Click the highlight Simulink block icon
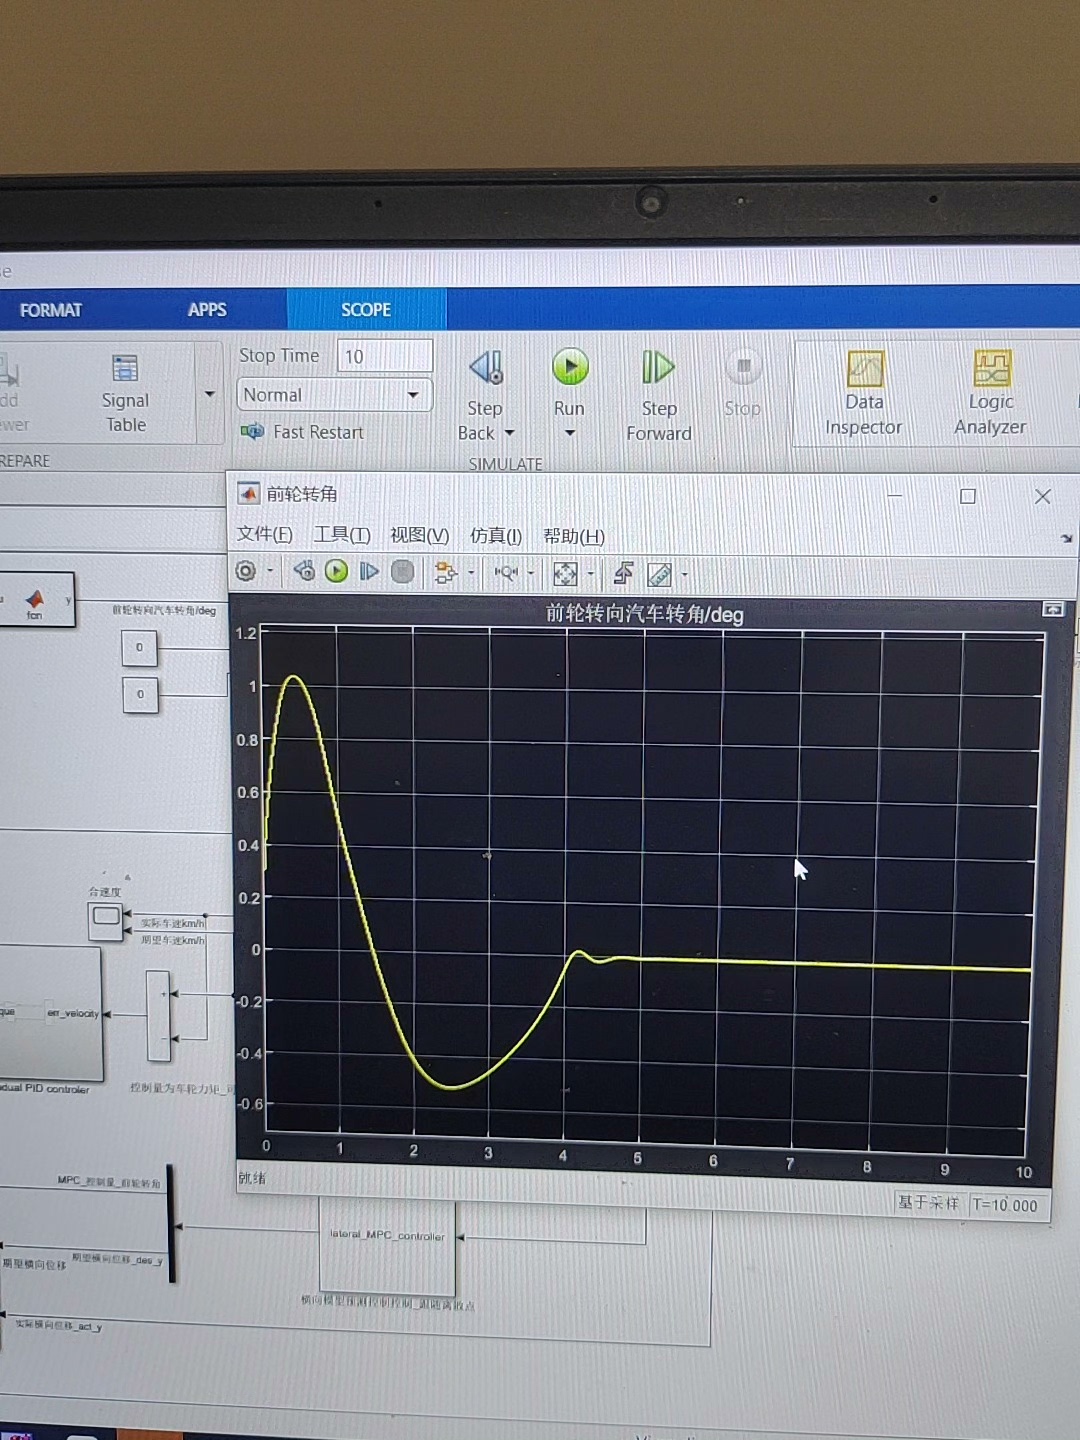Viewport: 1080px width, 1440px height. 445,572
